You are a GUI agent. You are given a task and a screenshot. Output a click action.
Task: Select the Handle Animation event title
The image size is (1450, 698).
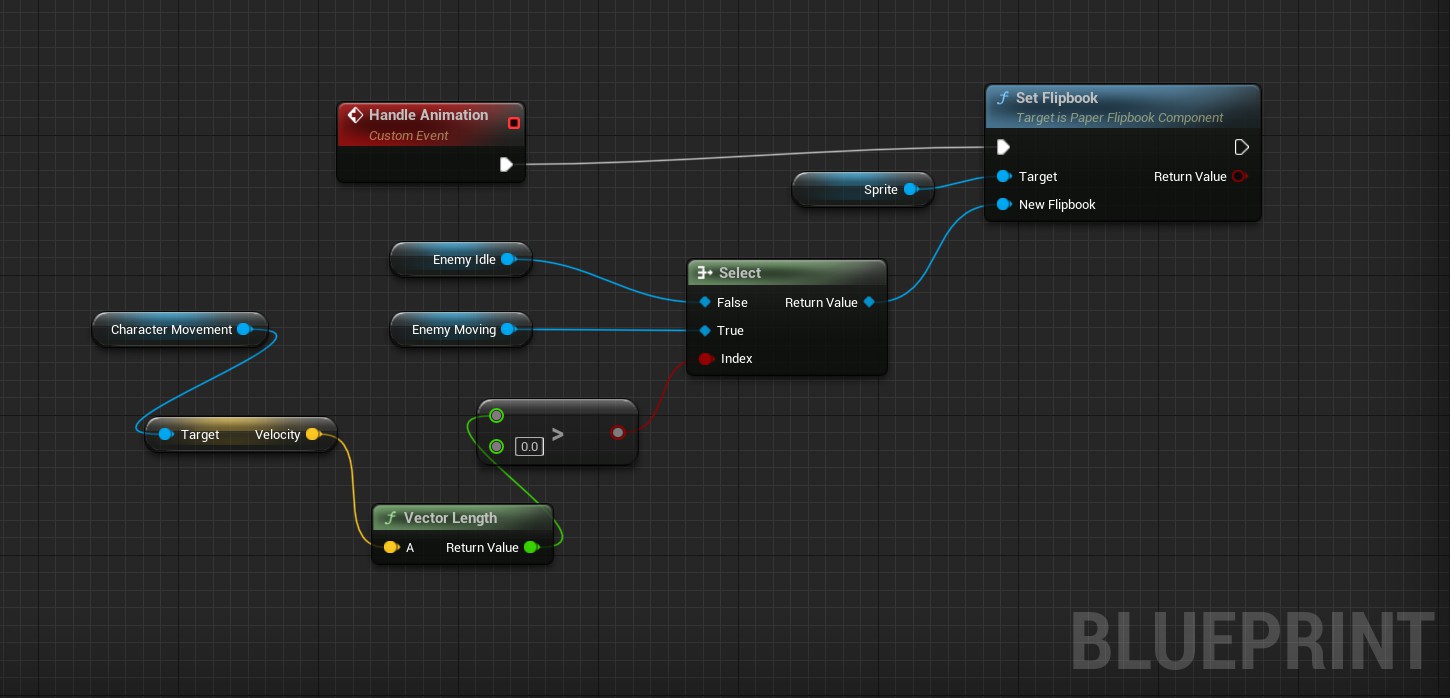coord(428,115)
